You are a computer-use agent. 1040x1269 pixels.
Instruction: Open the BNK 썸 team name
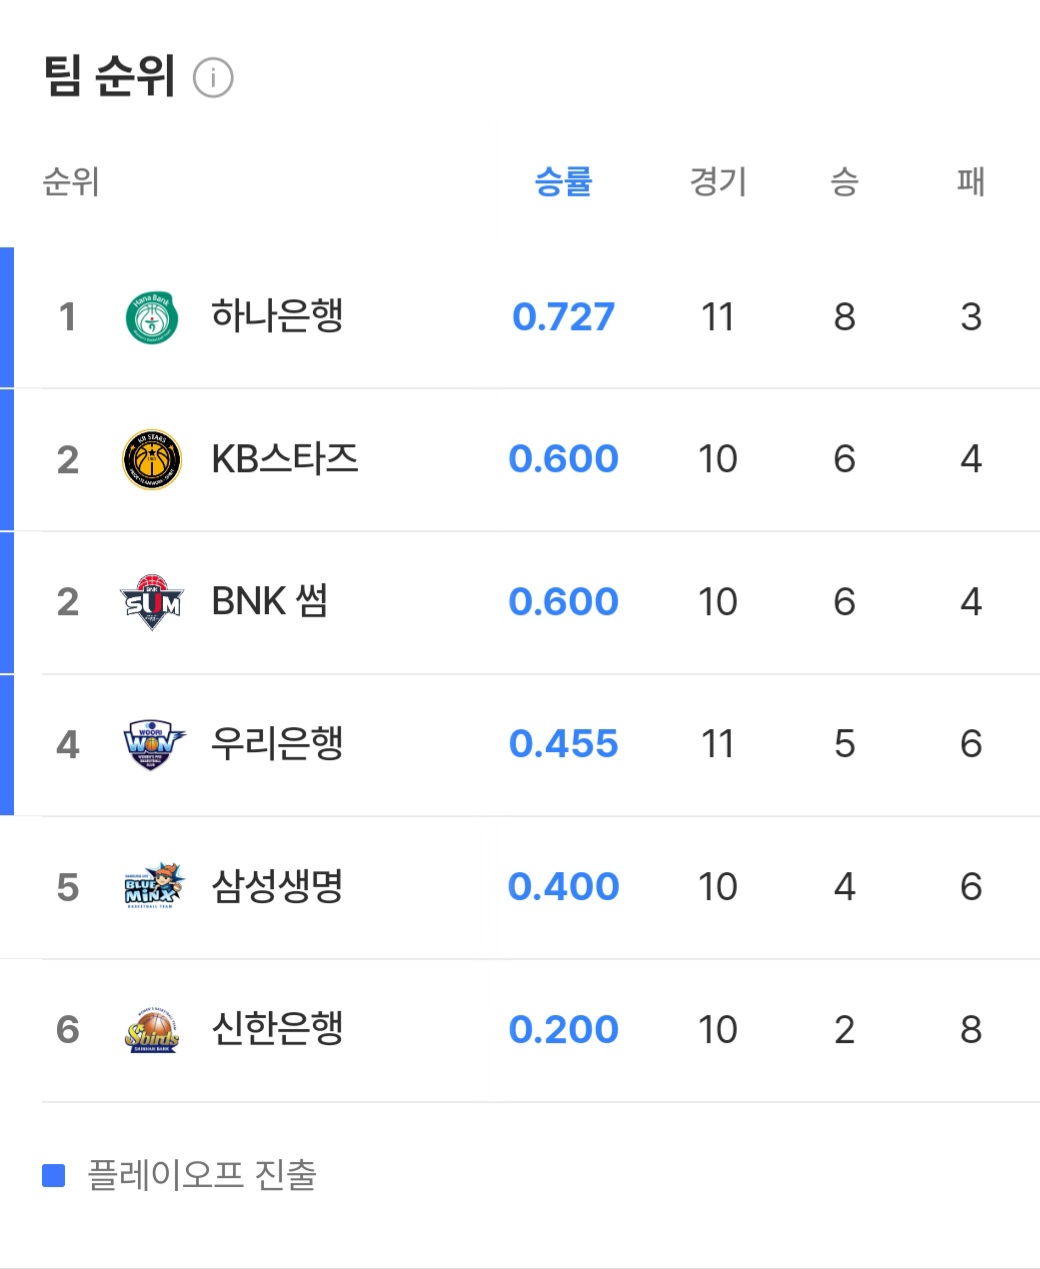coord(270,602)
